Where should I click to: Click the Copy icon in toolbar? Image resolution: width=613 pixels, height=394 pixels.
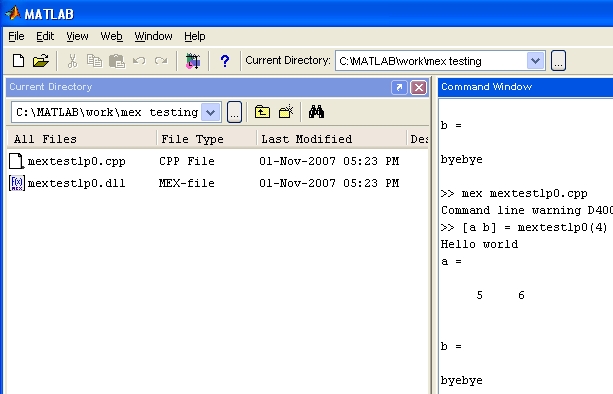pyautogui.click(x=94, y=61)
